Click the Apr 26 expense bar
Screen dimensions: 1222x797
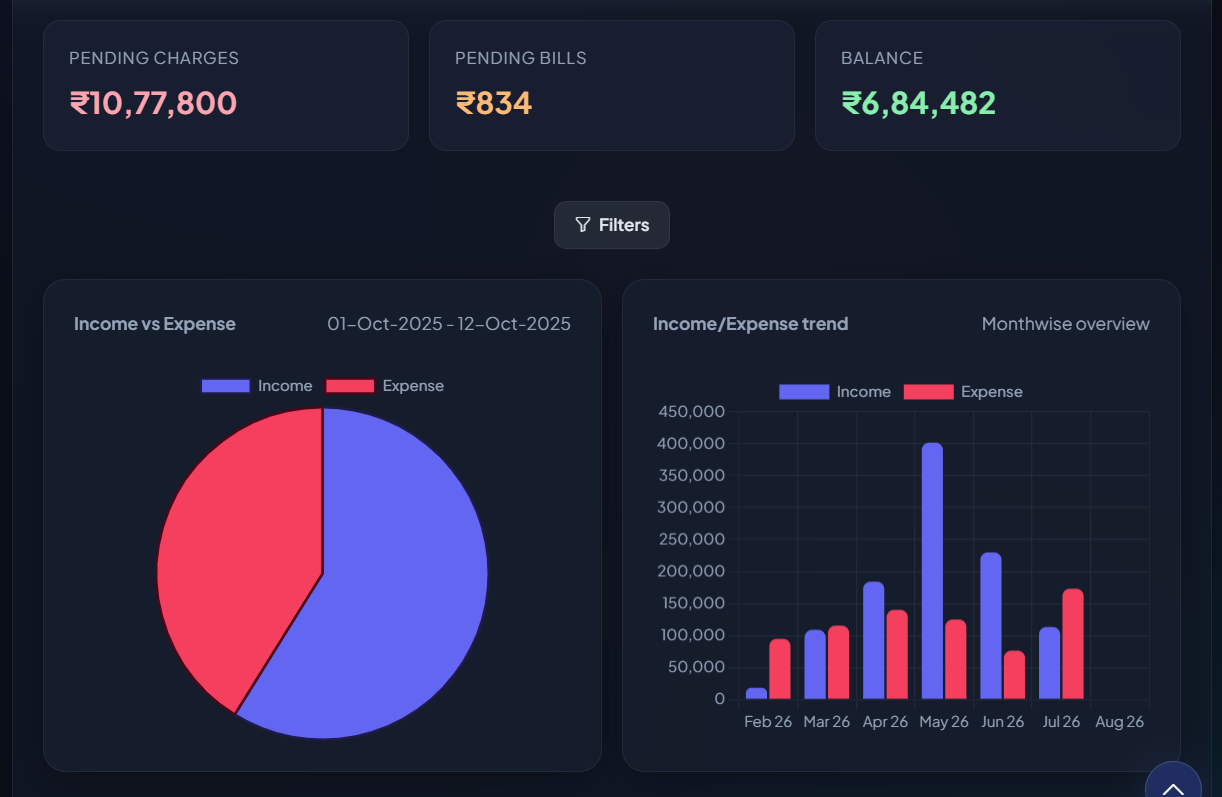(x=897, y=654)
